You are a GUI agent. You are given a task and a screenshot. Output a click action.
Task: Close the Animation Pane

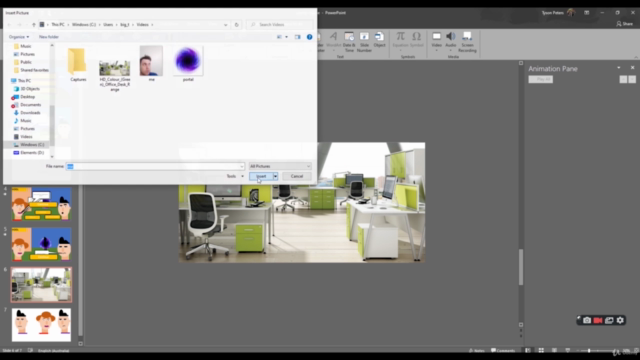tap(632, 68)
